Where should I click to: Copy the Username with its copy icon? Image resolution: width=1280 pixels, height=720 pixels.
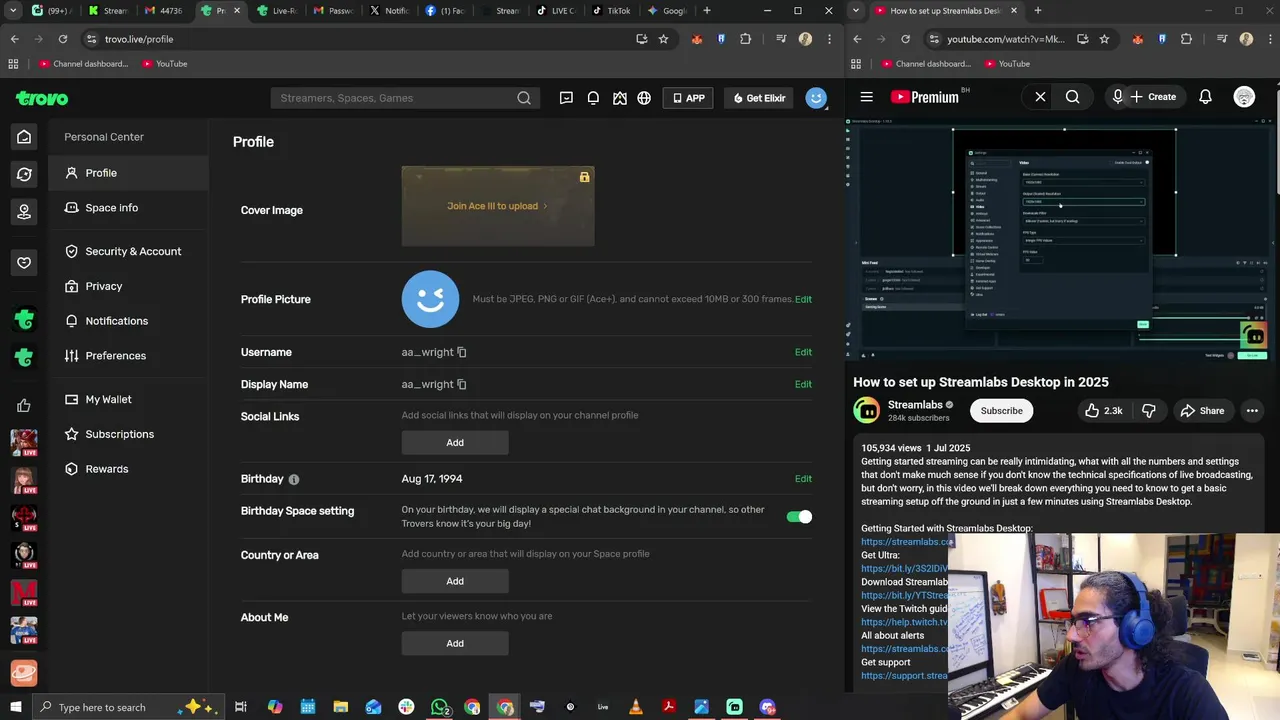pos(461,352)
